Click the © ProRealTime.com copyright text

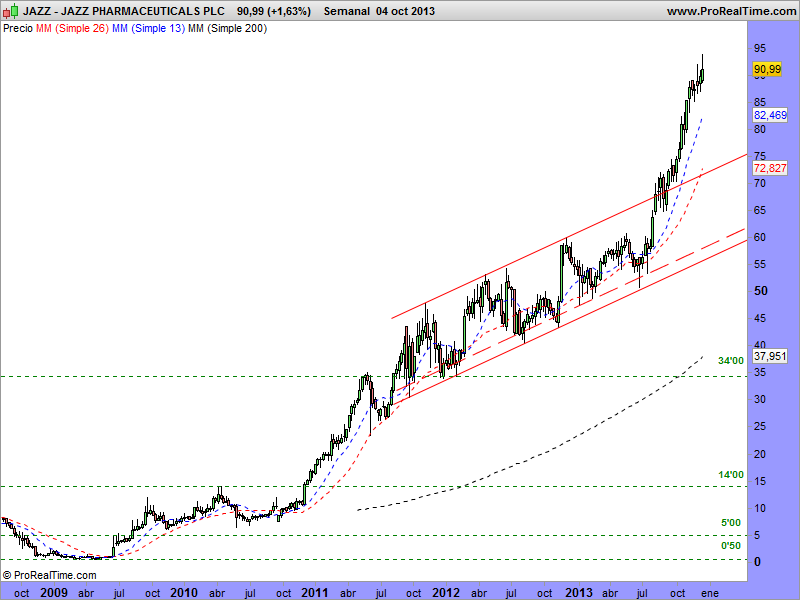point(49,576)
